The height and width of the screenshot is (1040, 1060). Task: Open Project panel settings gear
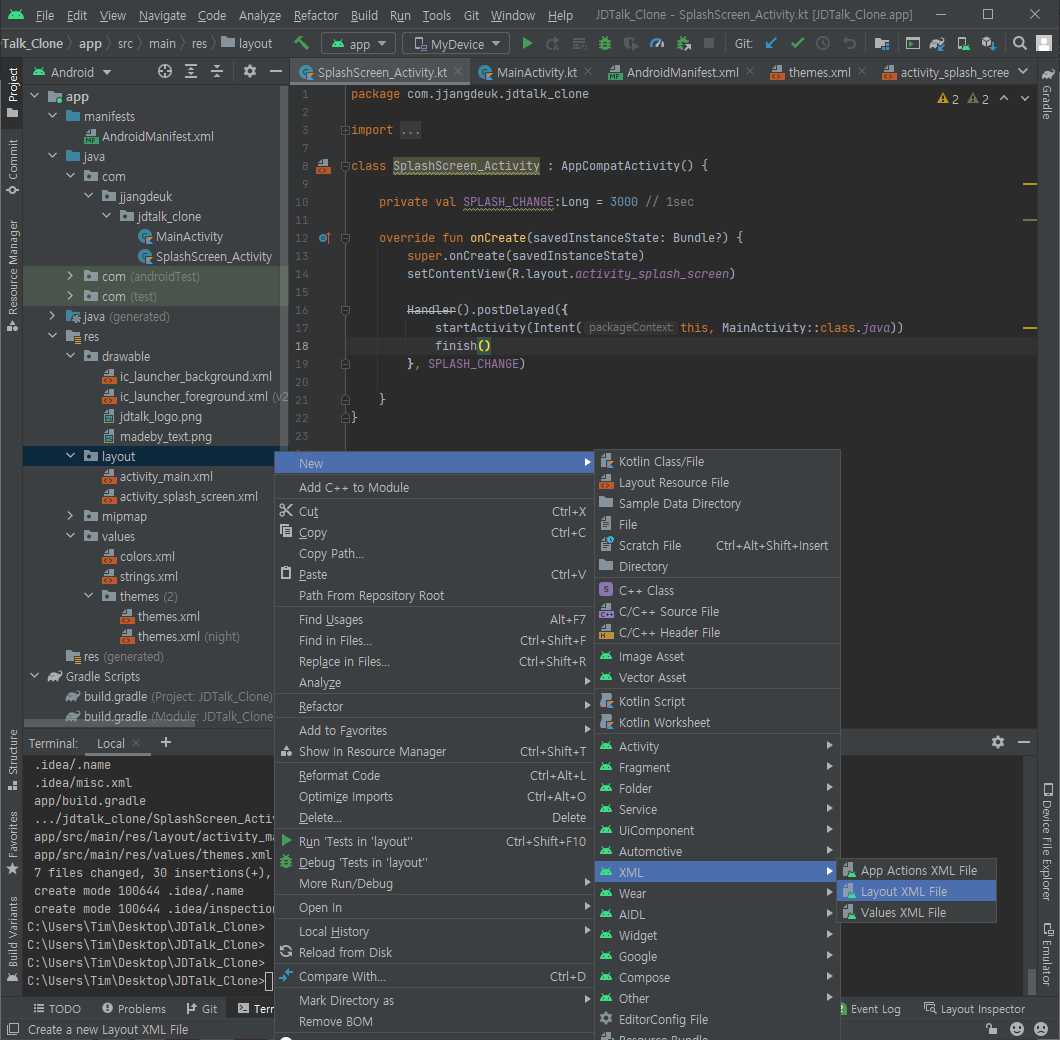pyautogui.click(x=249, y=71)
